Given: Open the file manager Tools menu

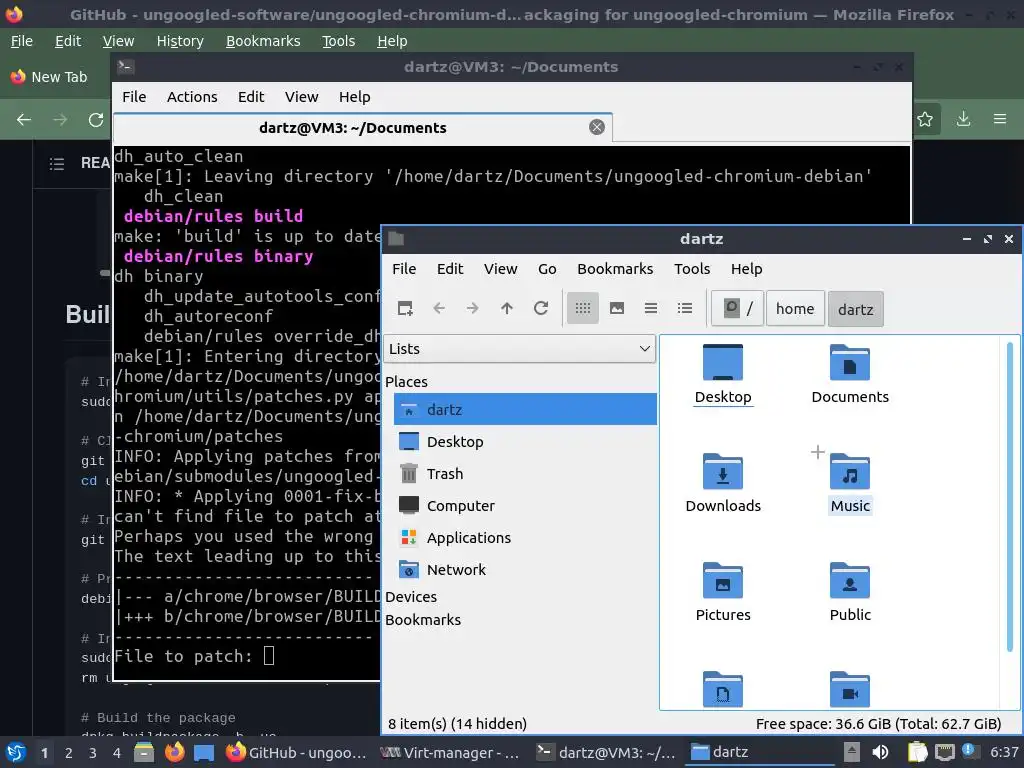Looking at the screenshot, I should 692,269.
